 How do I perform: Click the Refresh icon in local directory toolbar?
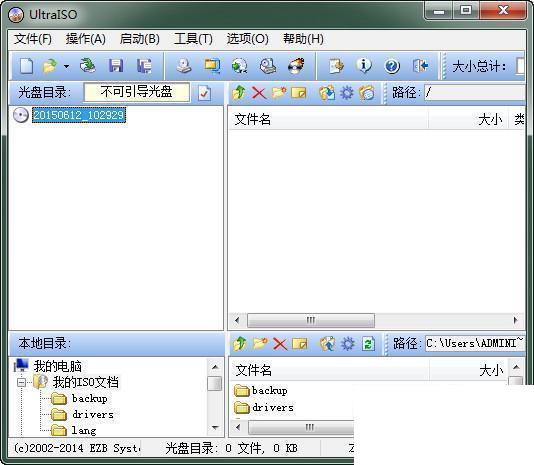pos(368,344)
